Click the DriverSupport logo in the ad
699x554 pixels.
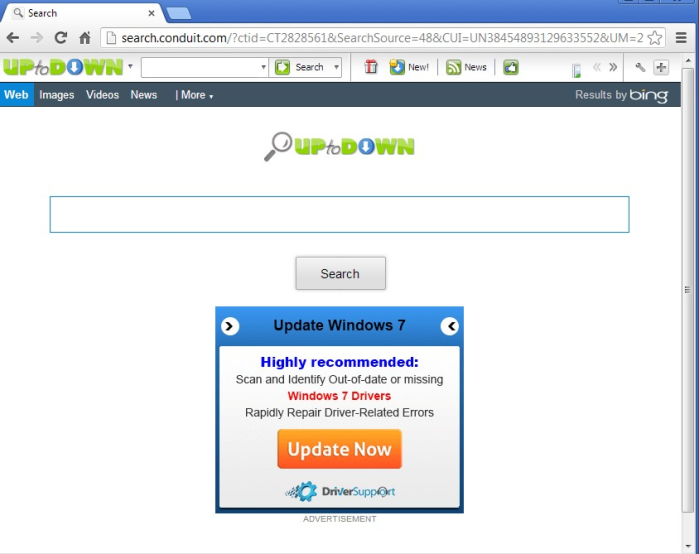(x=340, y=491)
